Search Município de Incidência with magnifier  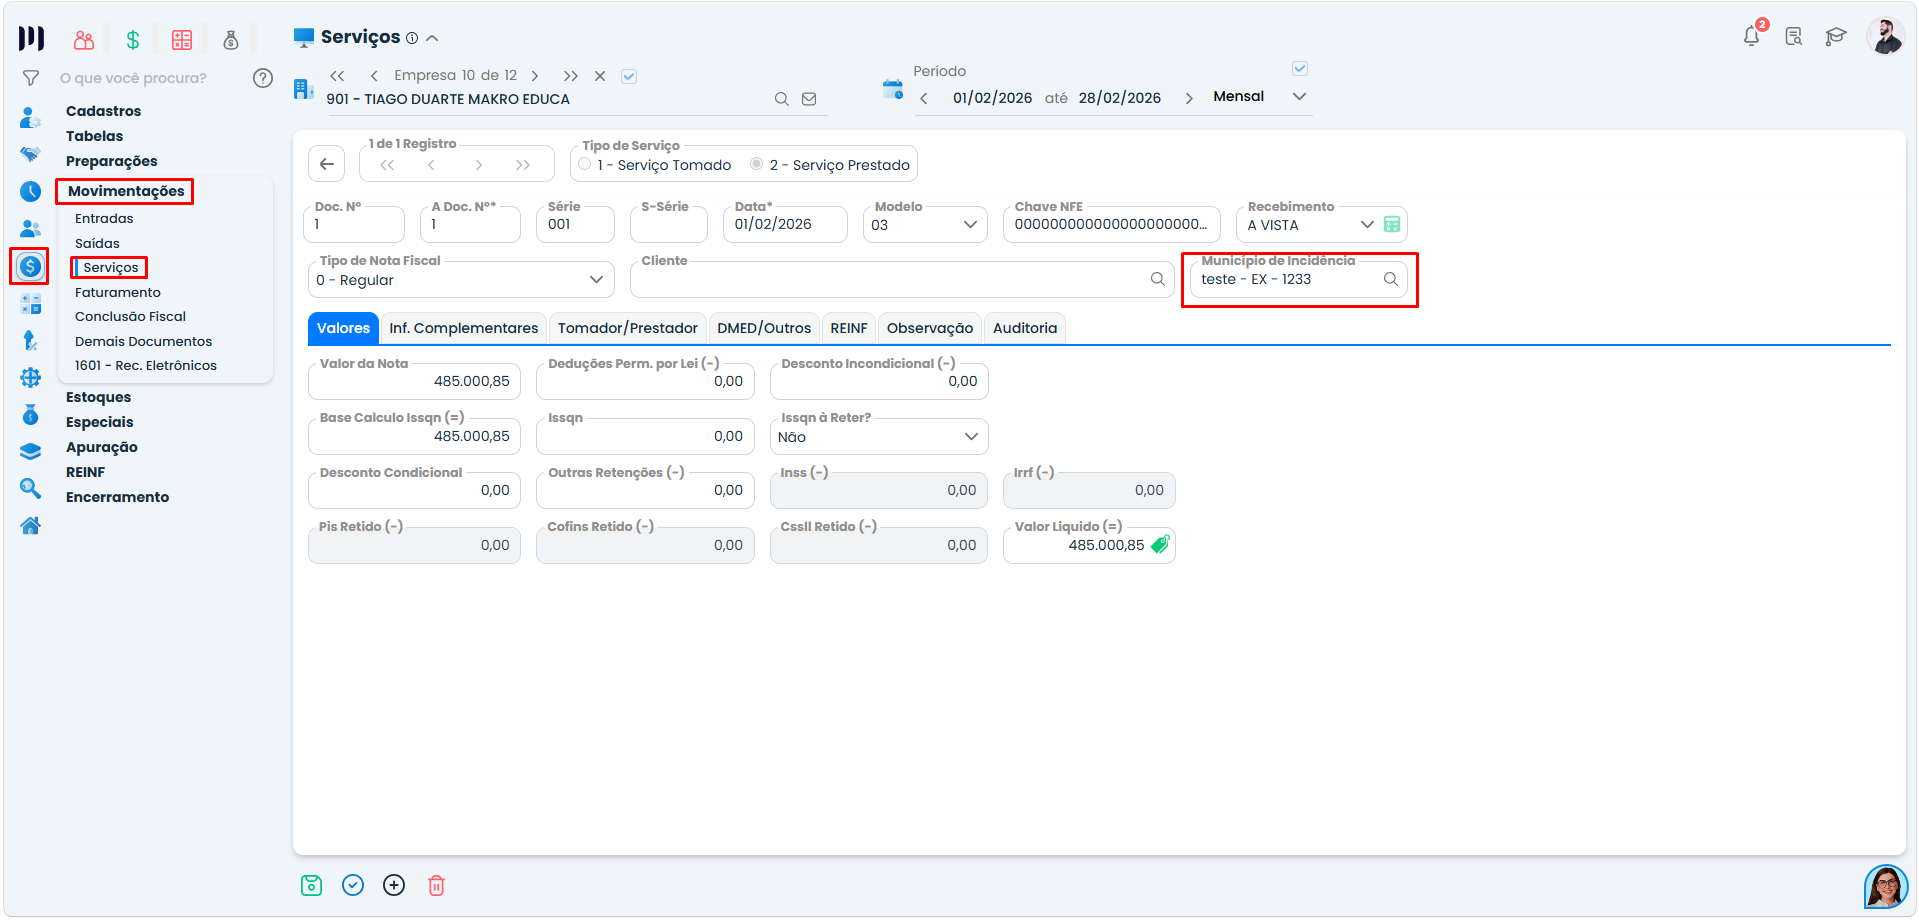[x=1391, y=279]
